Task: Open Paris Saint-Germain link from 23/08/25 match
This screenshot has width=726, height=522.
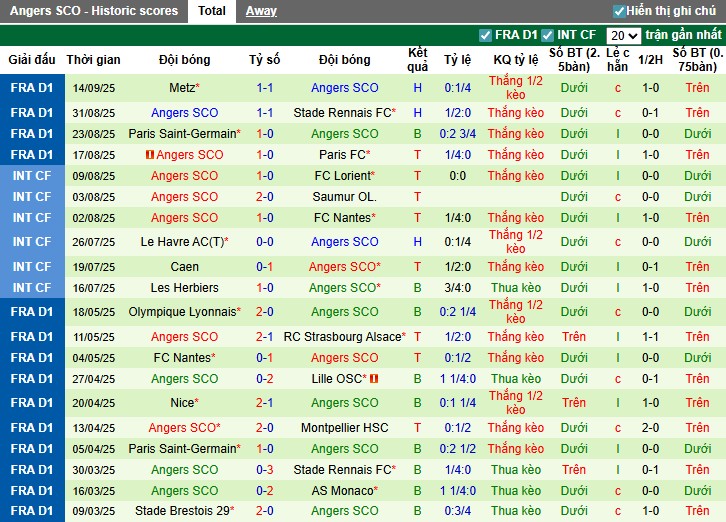Action: point(183,134)
